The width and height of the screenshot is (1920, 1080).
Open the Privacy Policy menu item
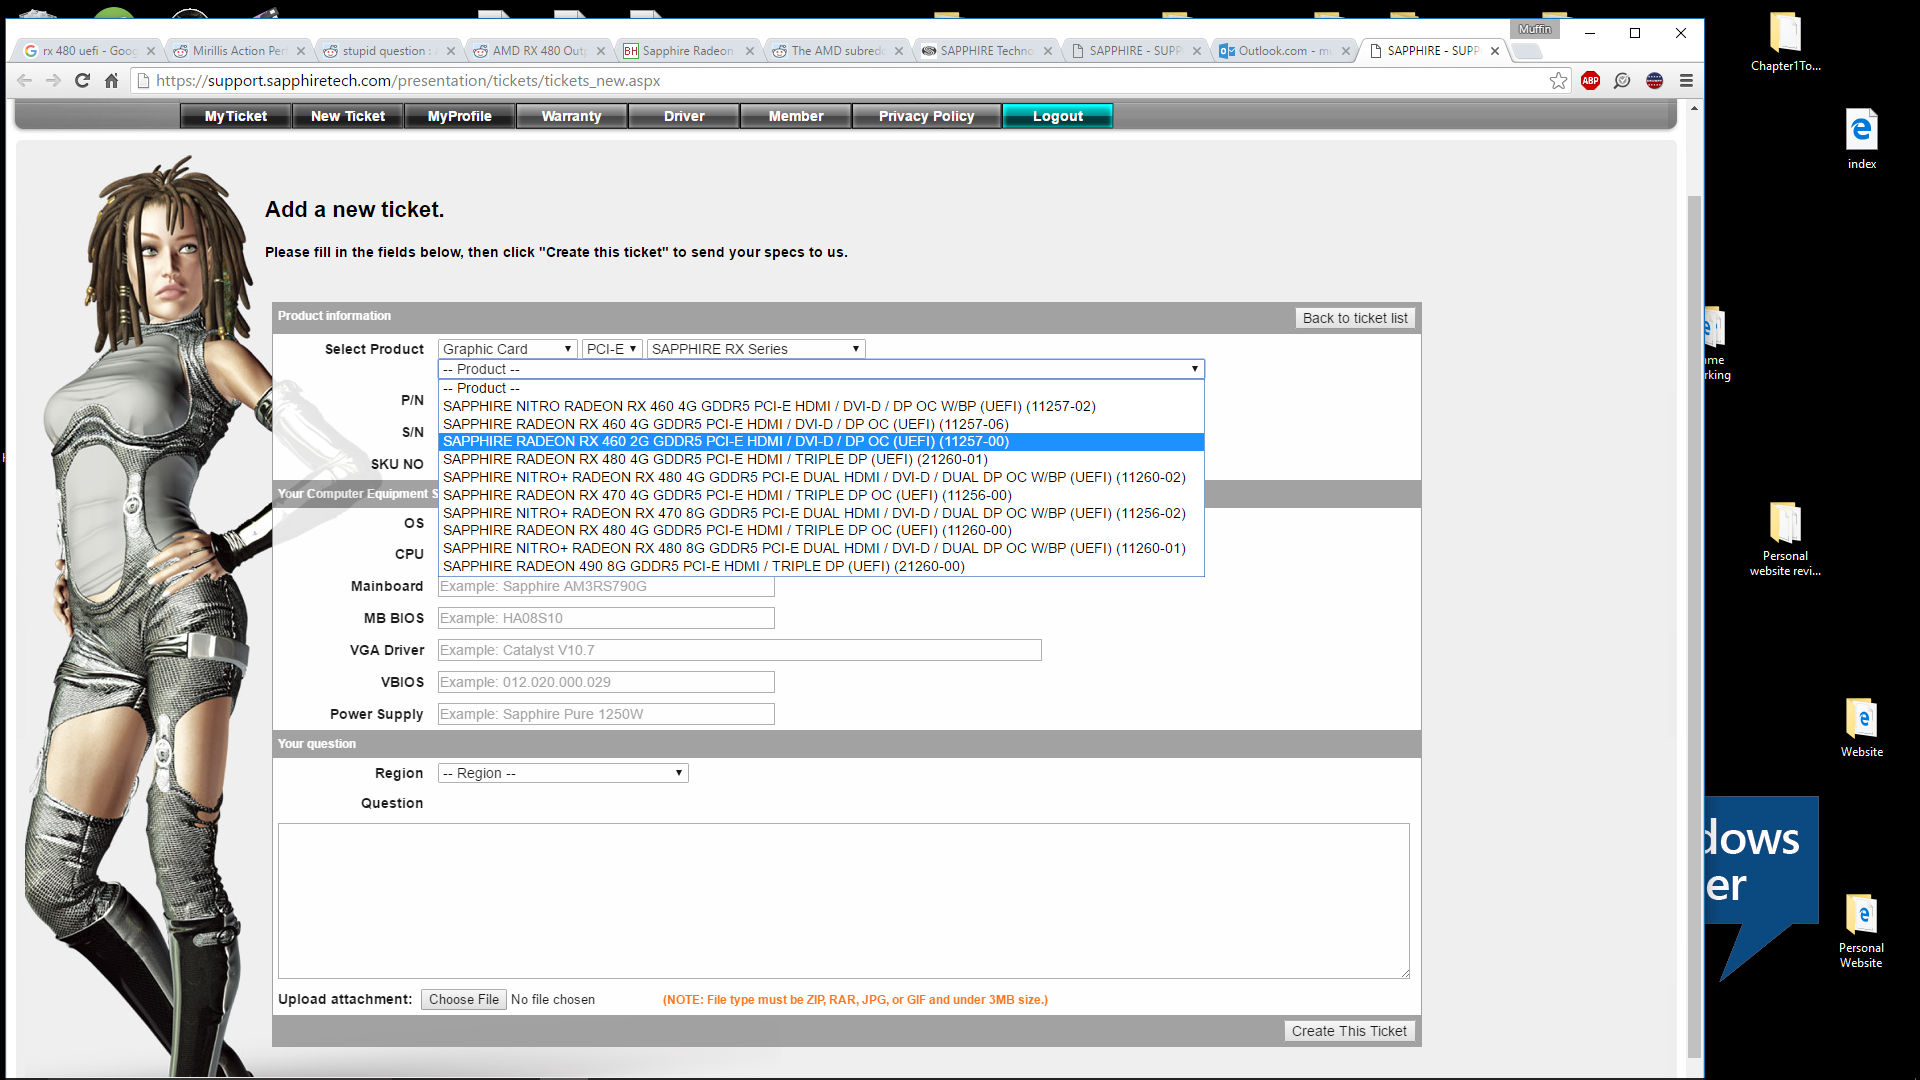click(927, 116)
